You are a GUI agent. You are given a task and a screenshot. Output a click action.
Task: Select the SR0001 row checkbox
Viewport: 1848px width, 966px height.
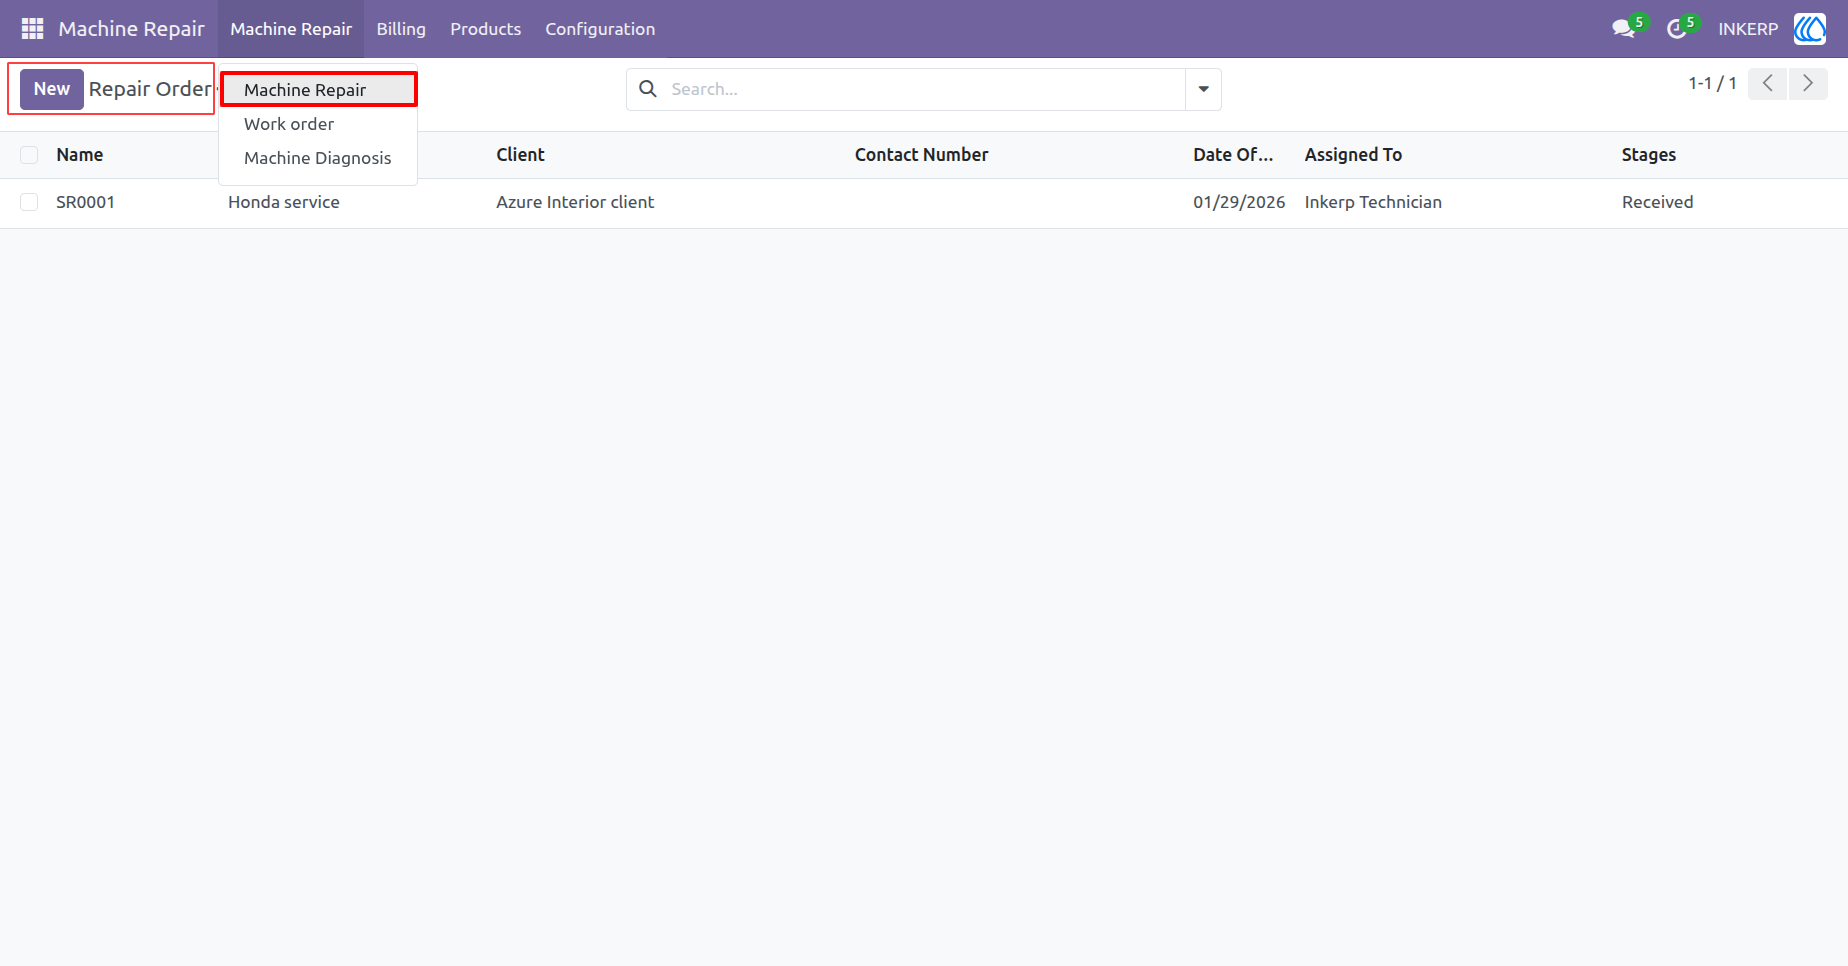click(x=29, y=202)
